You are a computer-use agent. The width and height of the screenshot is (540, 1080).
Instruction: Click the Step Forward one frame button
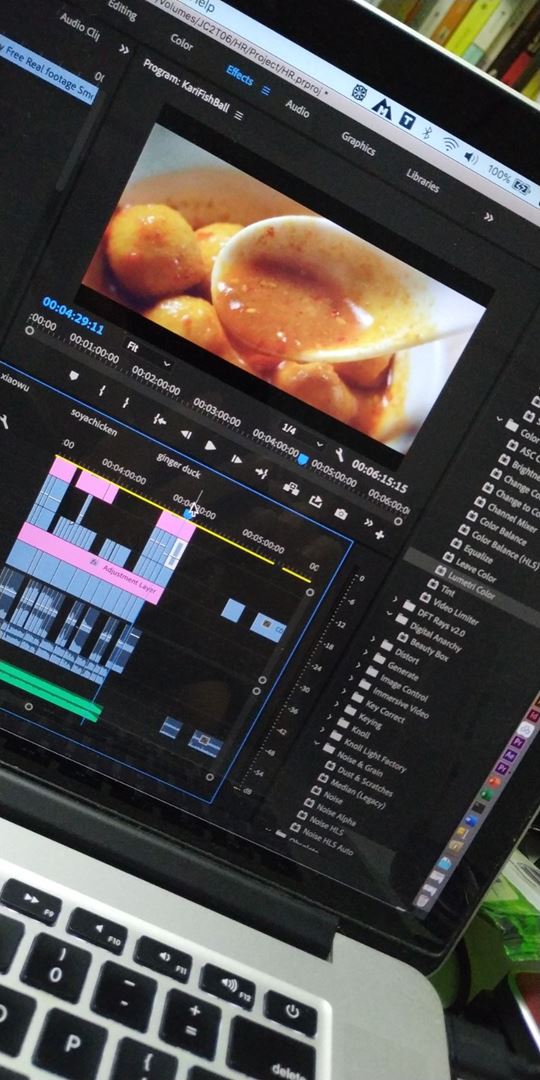tap(236, 459)
